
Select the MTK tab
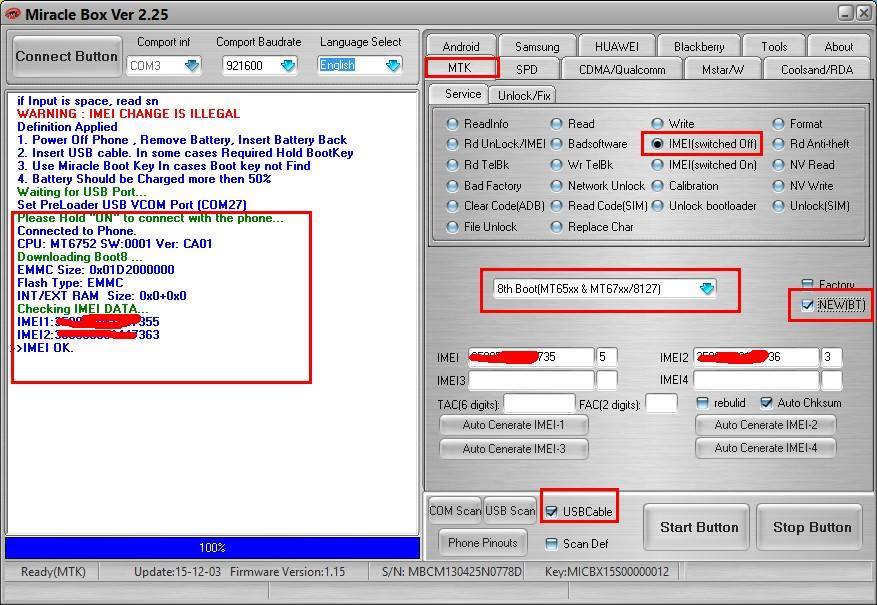460,68
